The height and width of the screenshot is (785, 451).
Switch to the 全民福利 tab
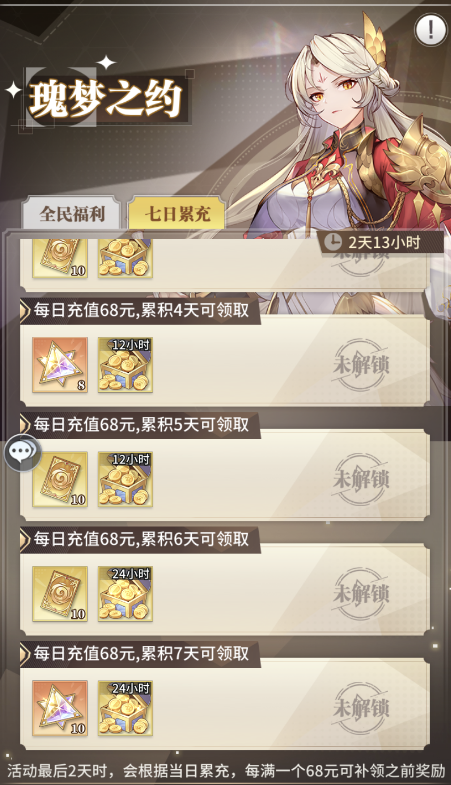pos(72,214)
